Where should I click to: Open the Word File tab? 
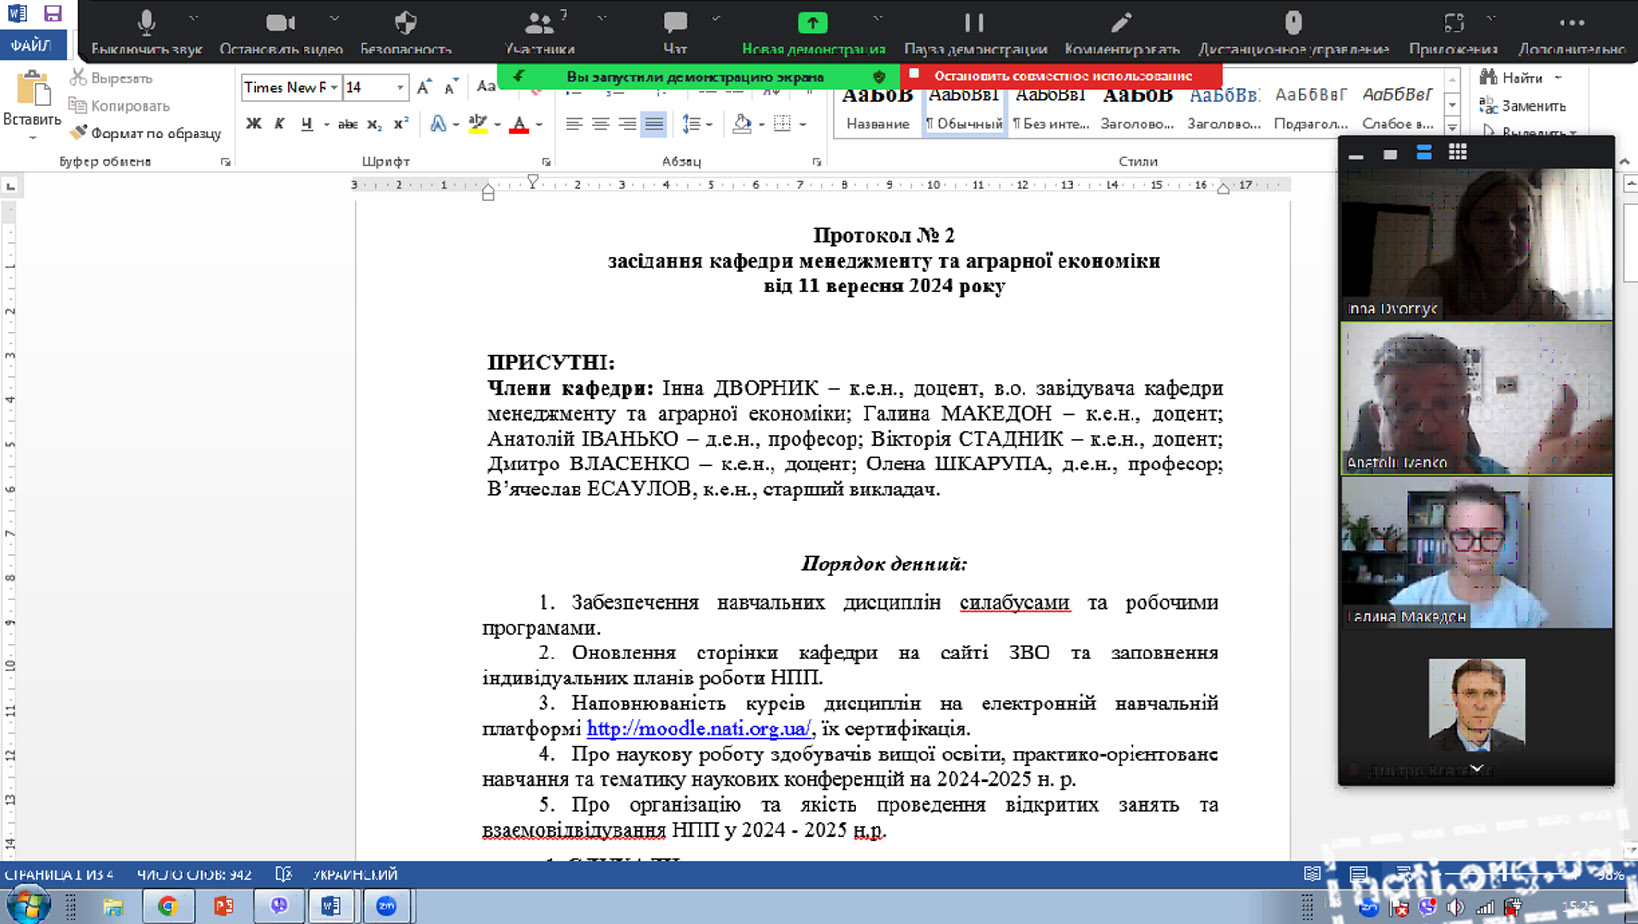(x=32, y=46)
